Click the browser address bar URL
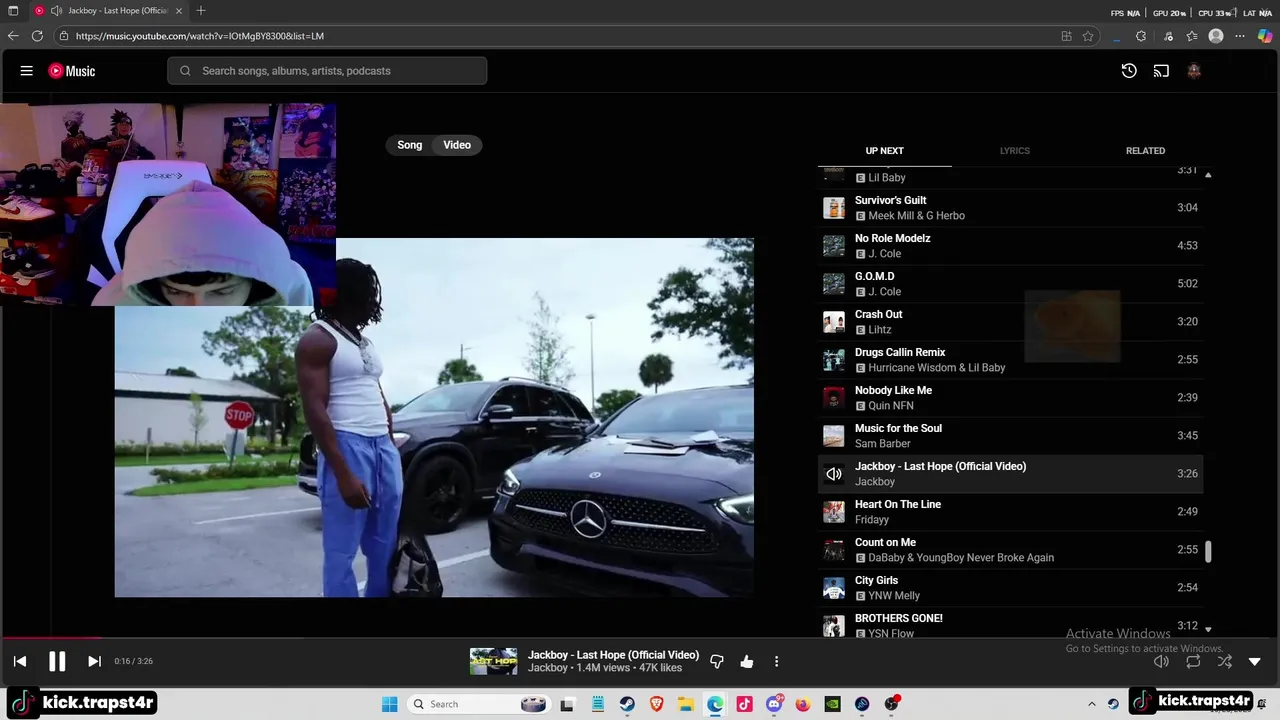This screenshot has width=1280, height=720. 200,36
